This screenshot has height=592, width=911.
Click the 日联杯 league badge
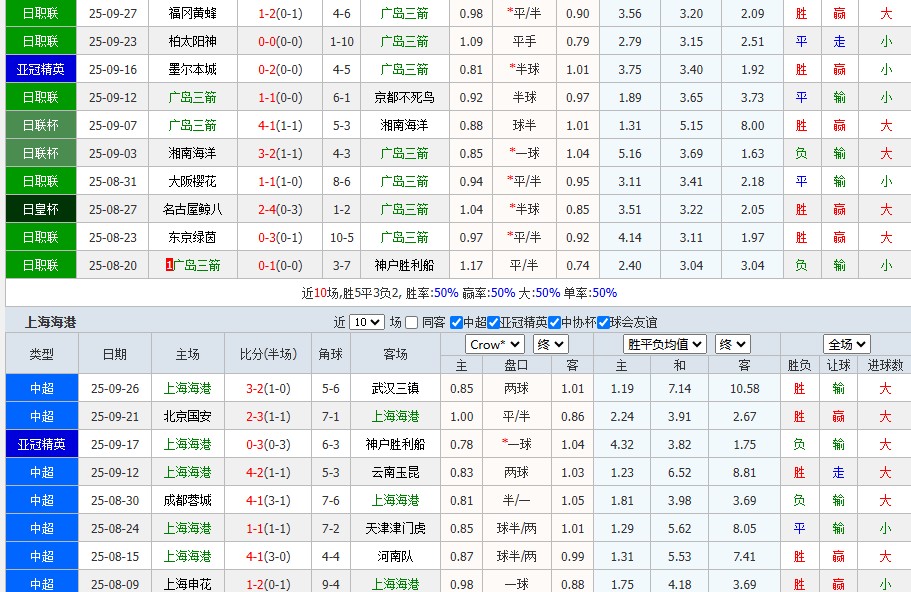pos(40,124)
